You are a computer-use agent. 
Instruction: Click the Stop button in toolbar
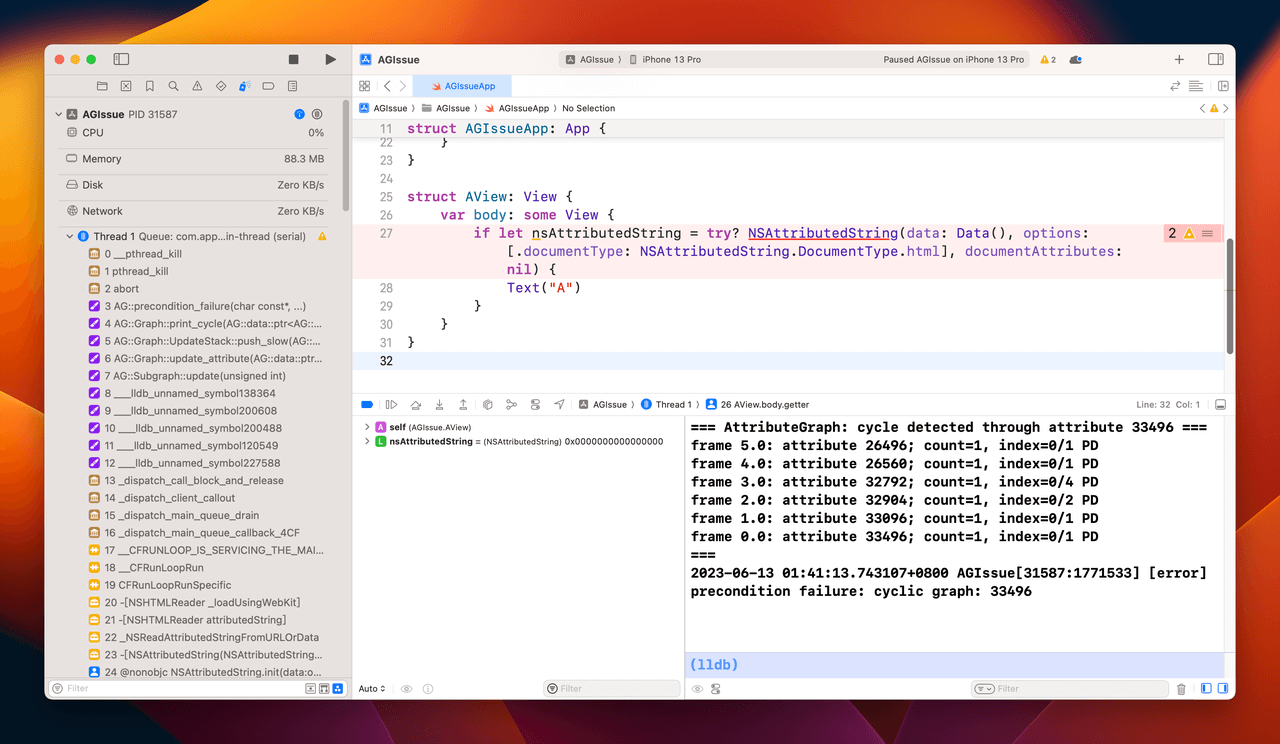(x=293, y=60)
